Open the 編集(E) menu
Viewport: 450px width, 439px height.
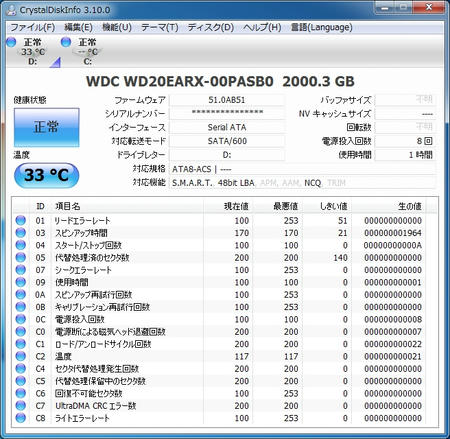point(78,27)
